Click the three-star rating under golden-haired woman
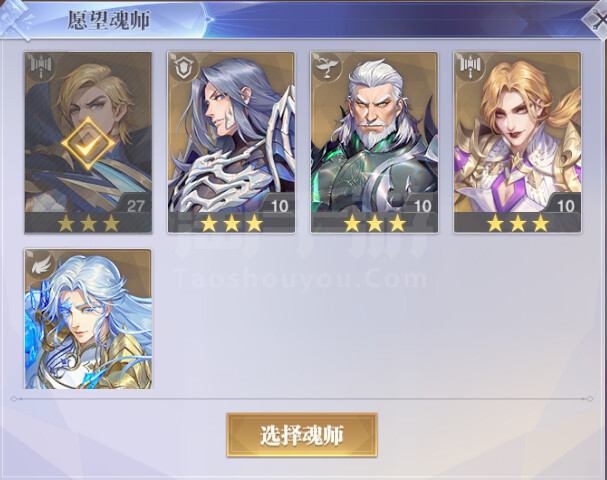The image size is (607, 480). [518, 224]
